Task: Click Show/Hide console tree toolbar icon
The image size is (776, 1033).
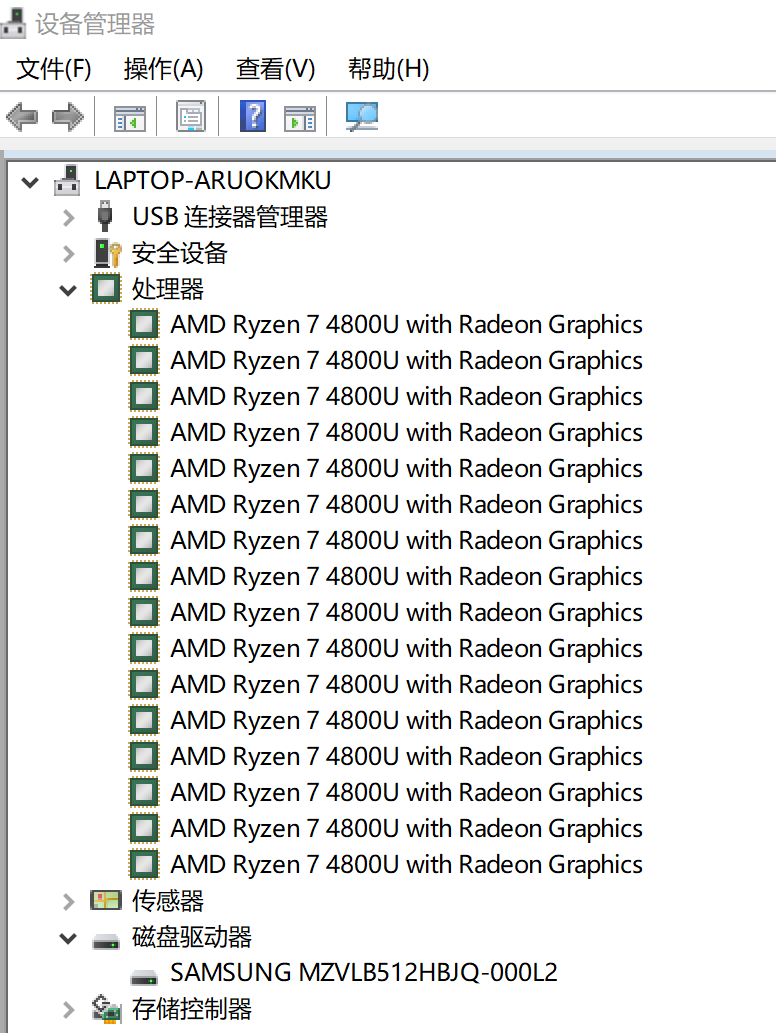Action: pyautogui.click(x=130, y=118)
